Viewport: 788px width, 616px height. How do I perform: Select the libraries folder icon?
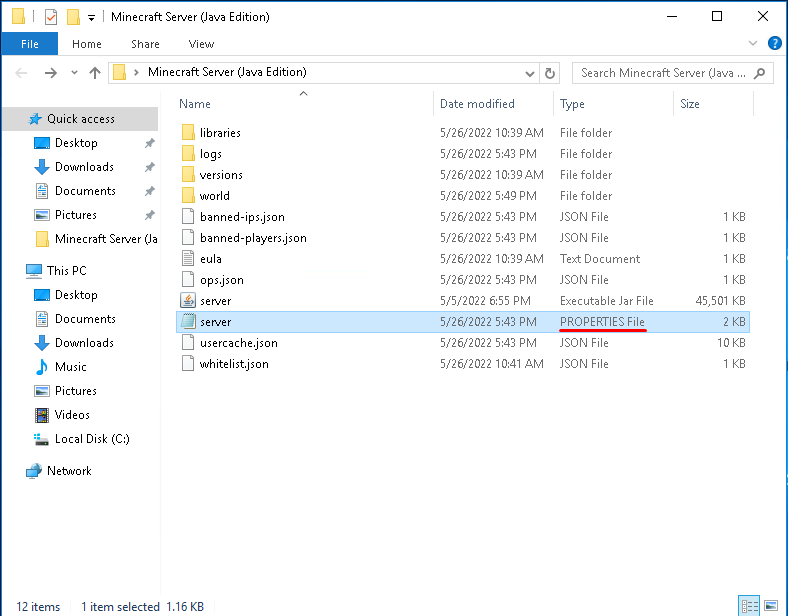coord(188,133)
